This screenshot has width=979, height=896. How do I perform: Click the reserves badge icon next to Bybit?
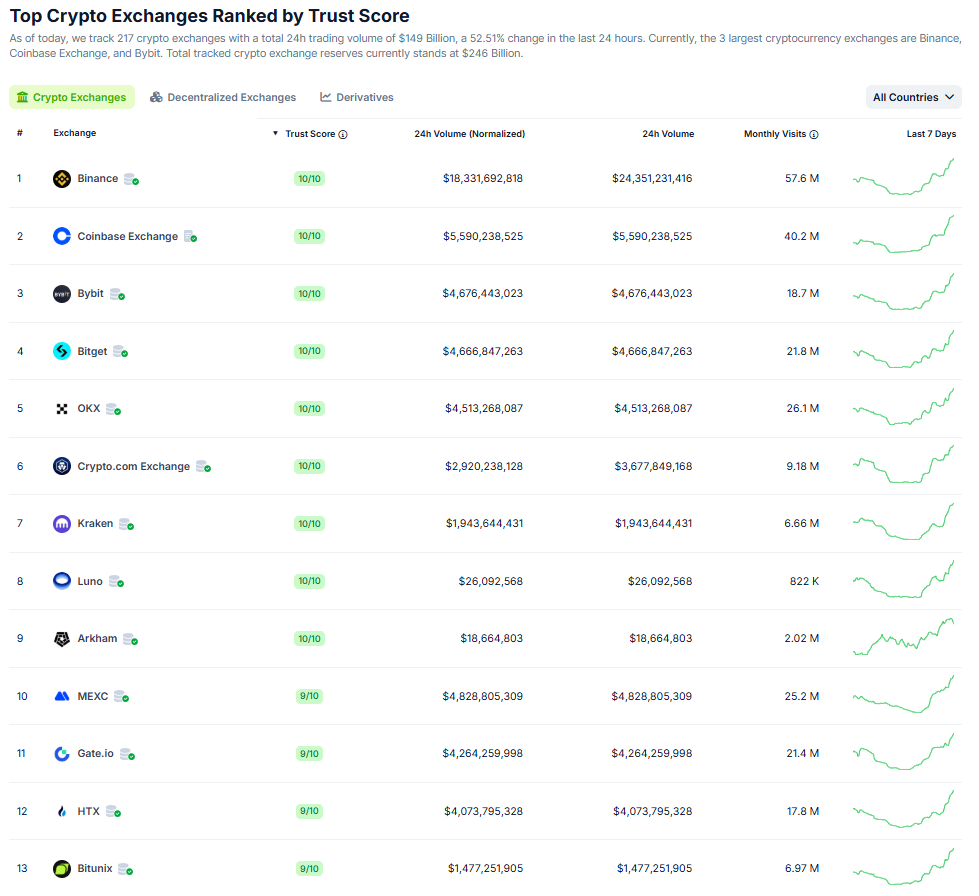[x=117, y=294]
